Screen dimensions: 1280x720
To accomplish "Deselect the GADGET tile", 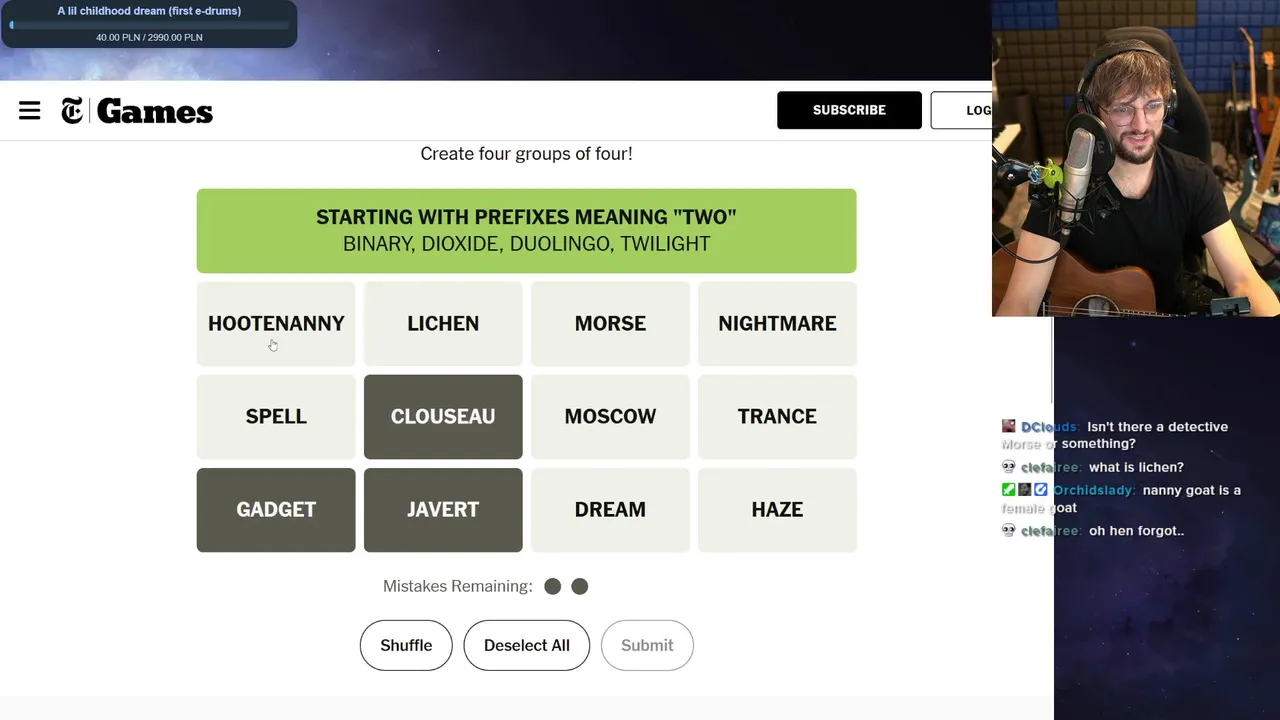I will point(276,510).
